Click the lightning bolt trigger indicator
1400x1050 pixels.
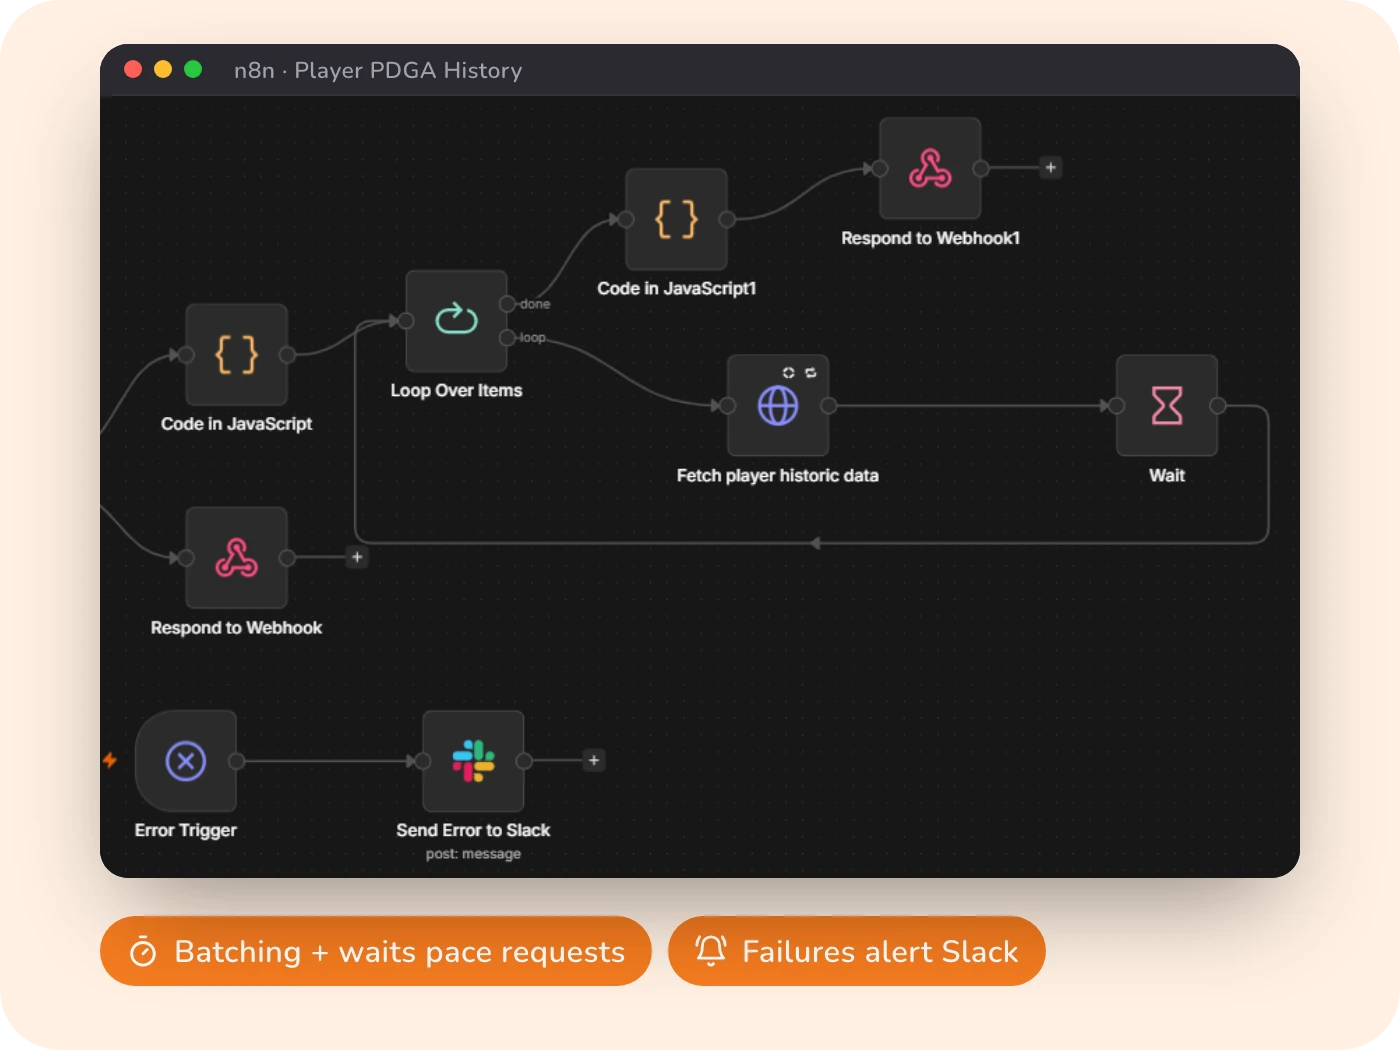point(110,760)
